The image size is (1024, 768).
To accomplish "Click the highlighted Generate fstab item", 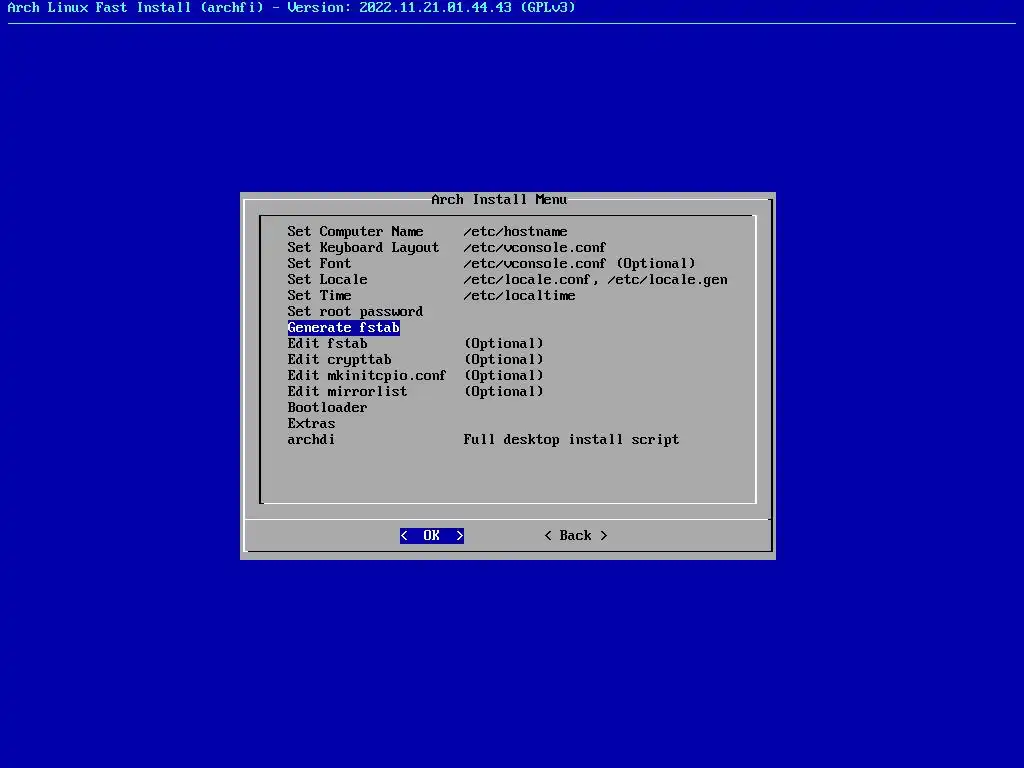I will pos(344,327).
